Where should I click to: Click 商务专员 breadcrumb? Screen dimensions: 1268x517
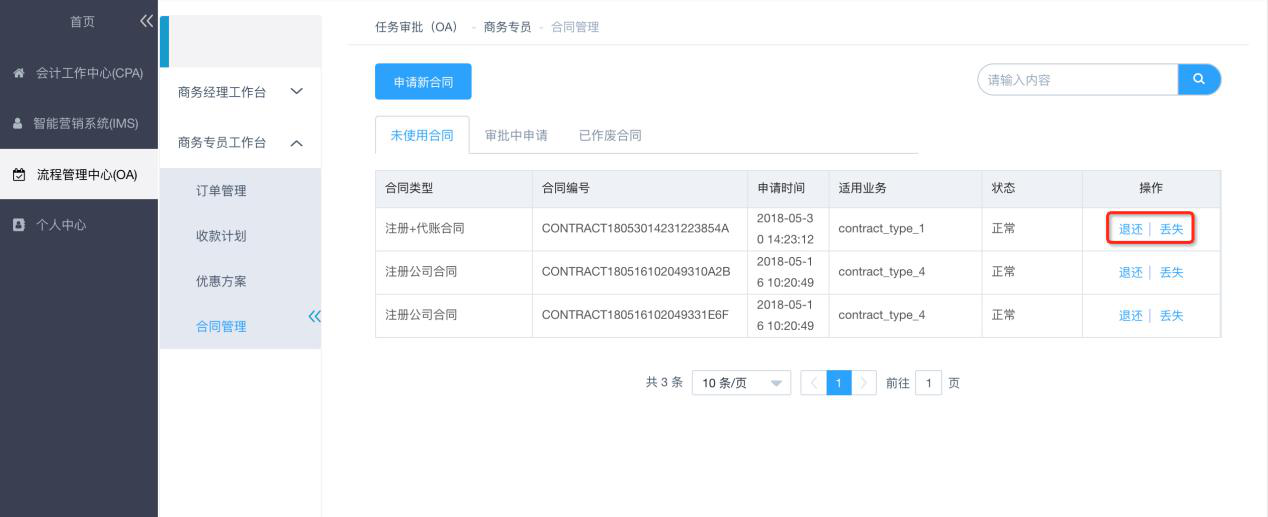(x=507, y=27)
